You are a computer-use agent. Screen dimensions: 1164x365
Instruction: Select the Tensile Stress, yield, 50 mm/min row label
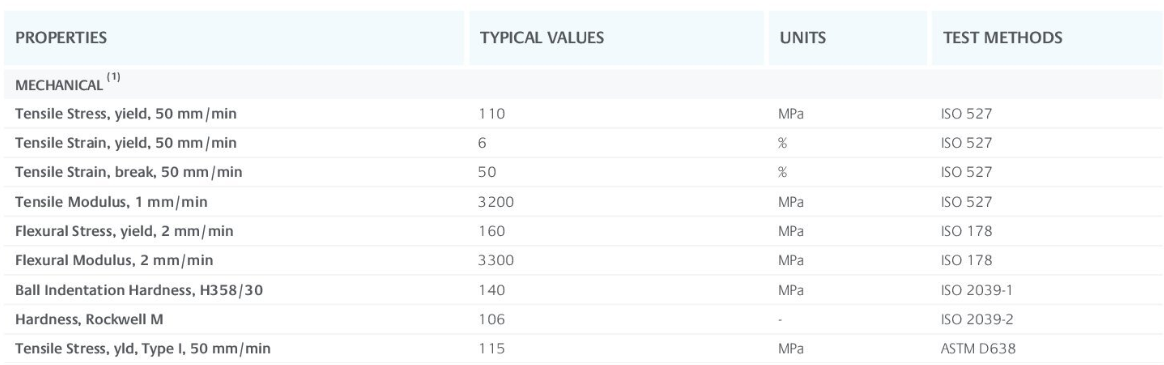click(126, 114)
